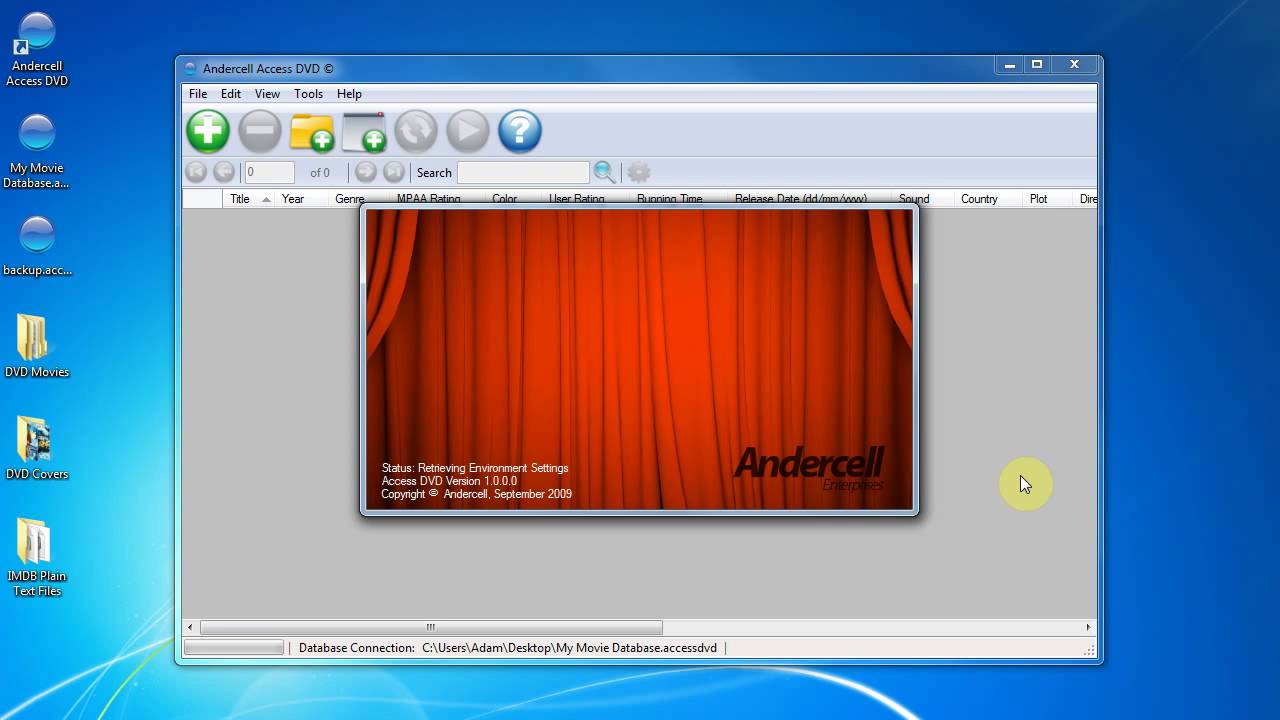Click the window with plus icon
Viewport: 1280px width, 720px height.
click(364, 131)
